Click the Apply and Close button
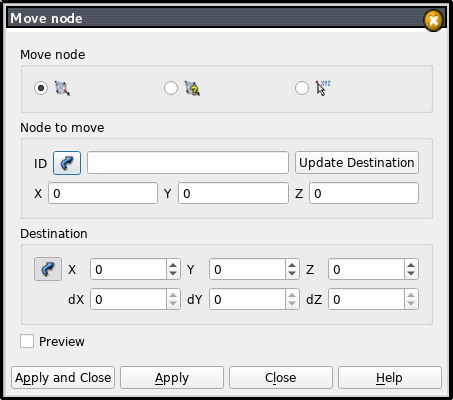The image size is (453, 400). coord(63,378)
